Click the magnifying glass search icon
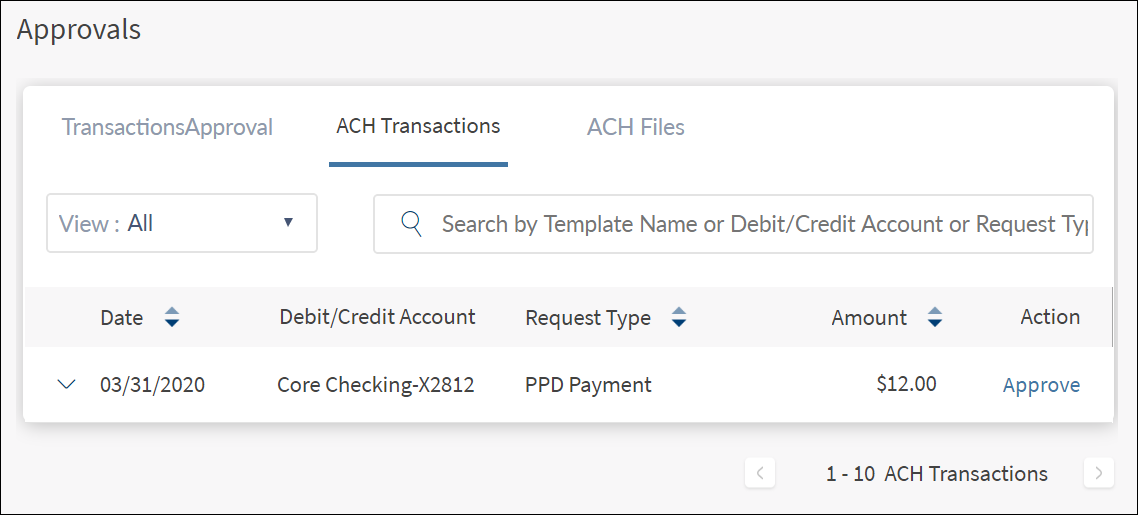 tap(411, 223)
